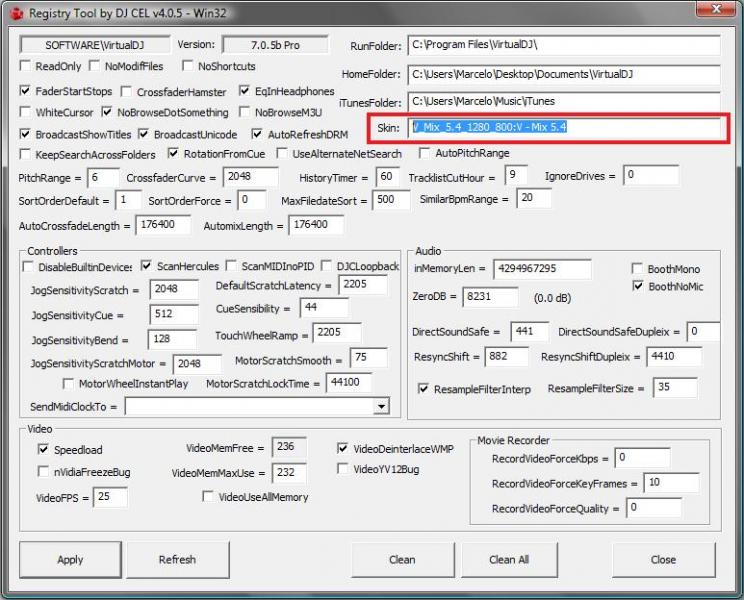Focus the TracklistCutHour input

tap(516, 175)
